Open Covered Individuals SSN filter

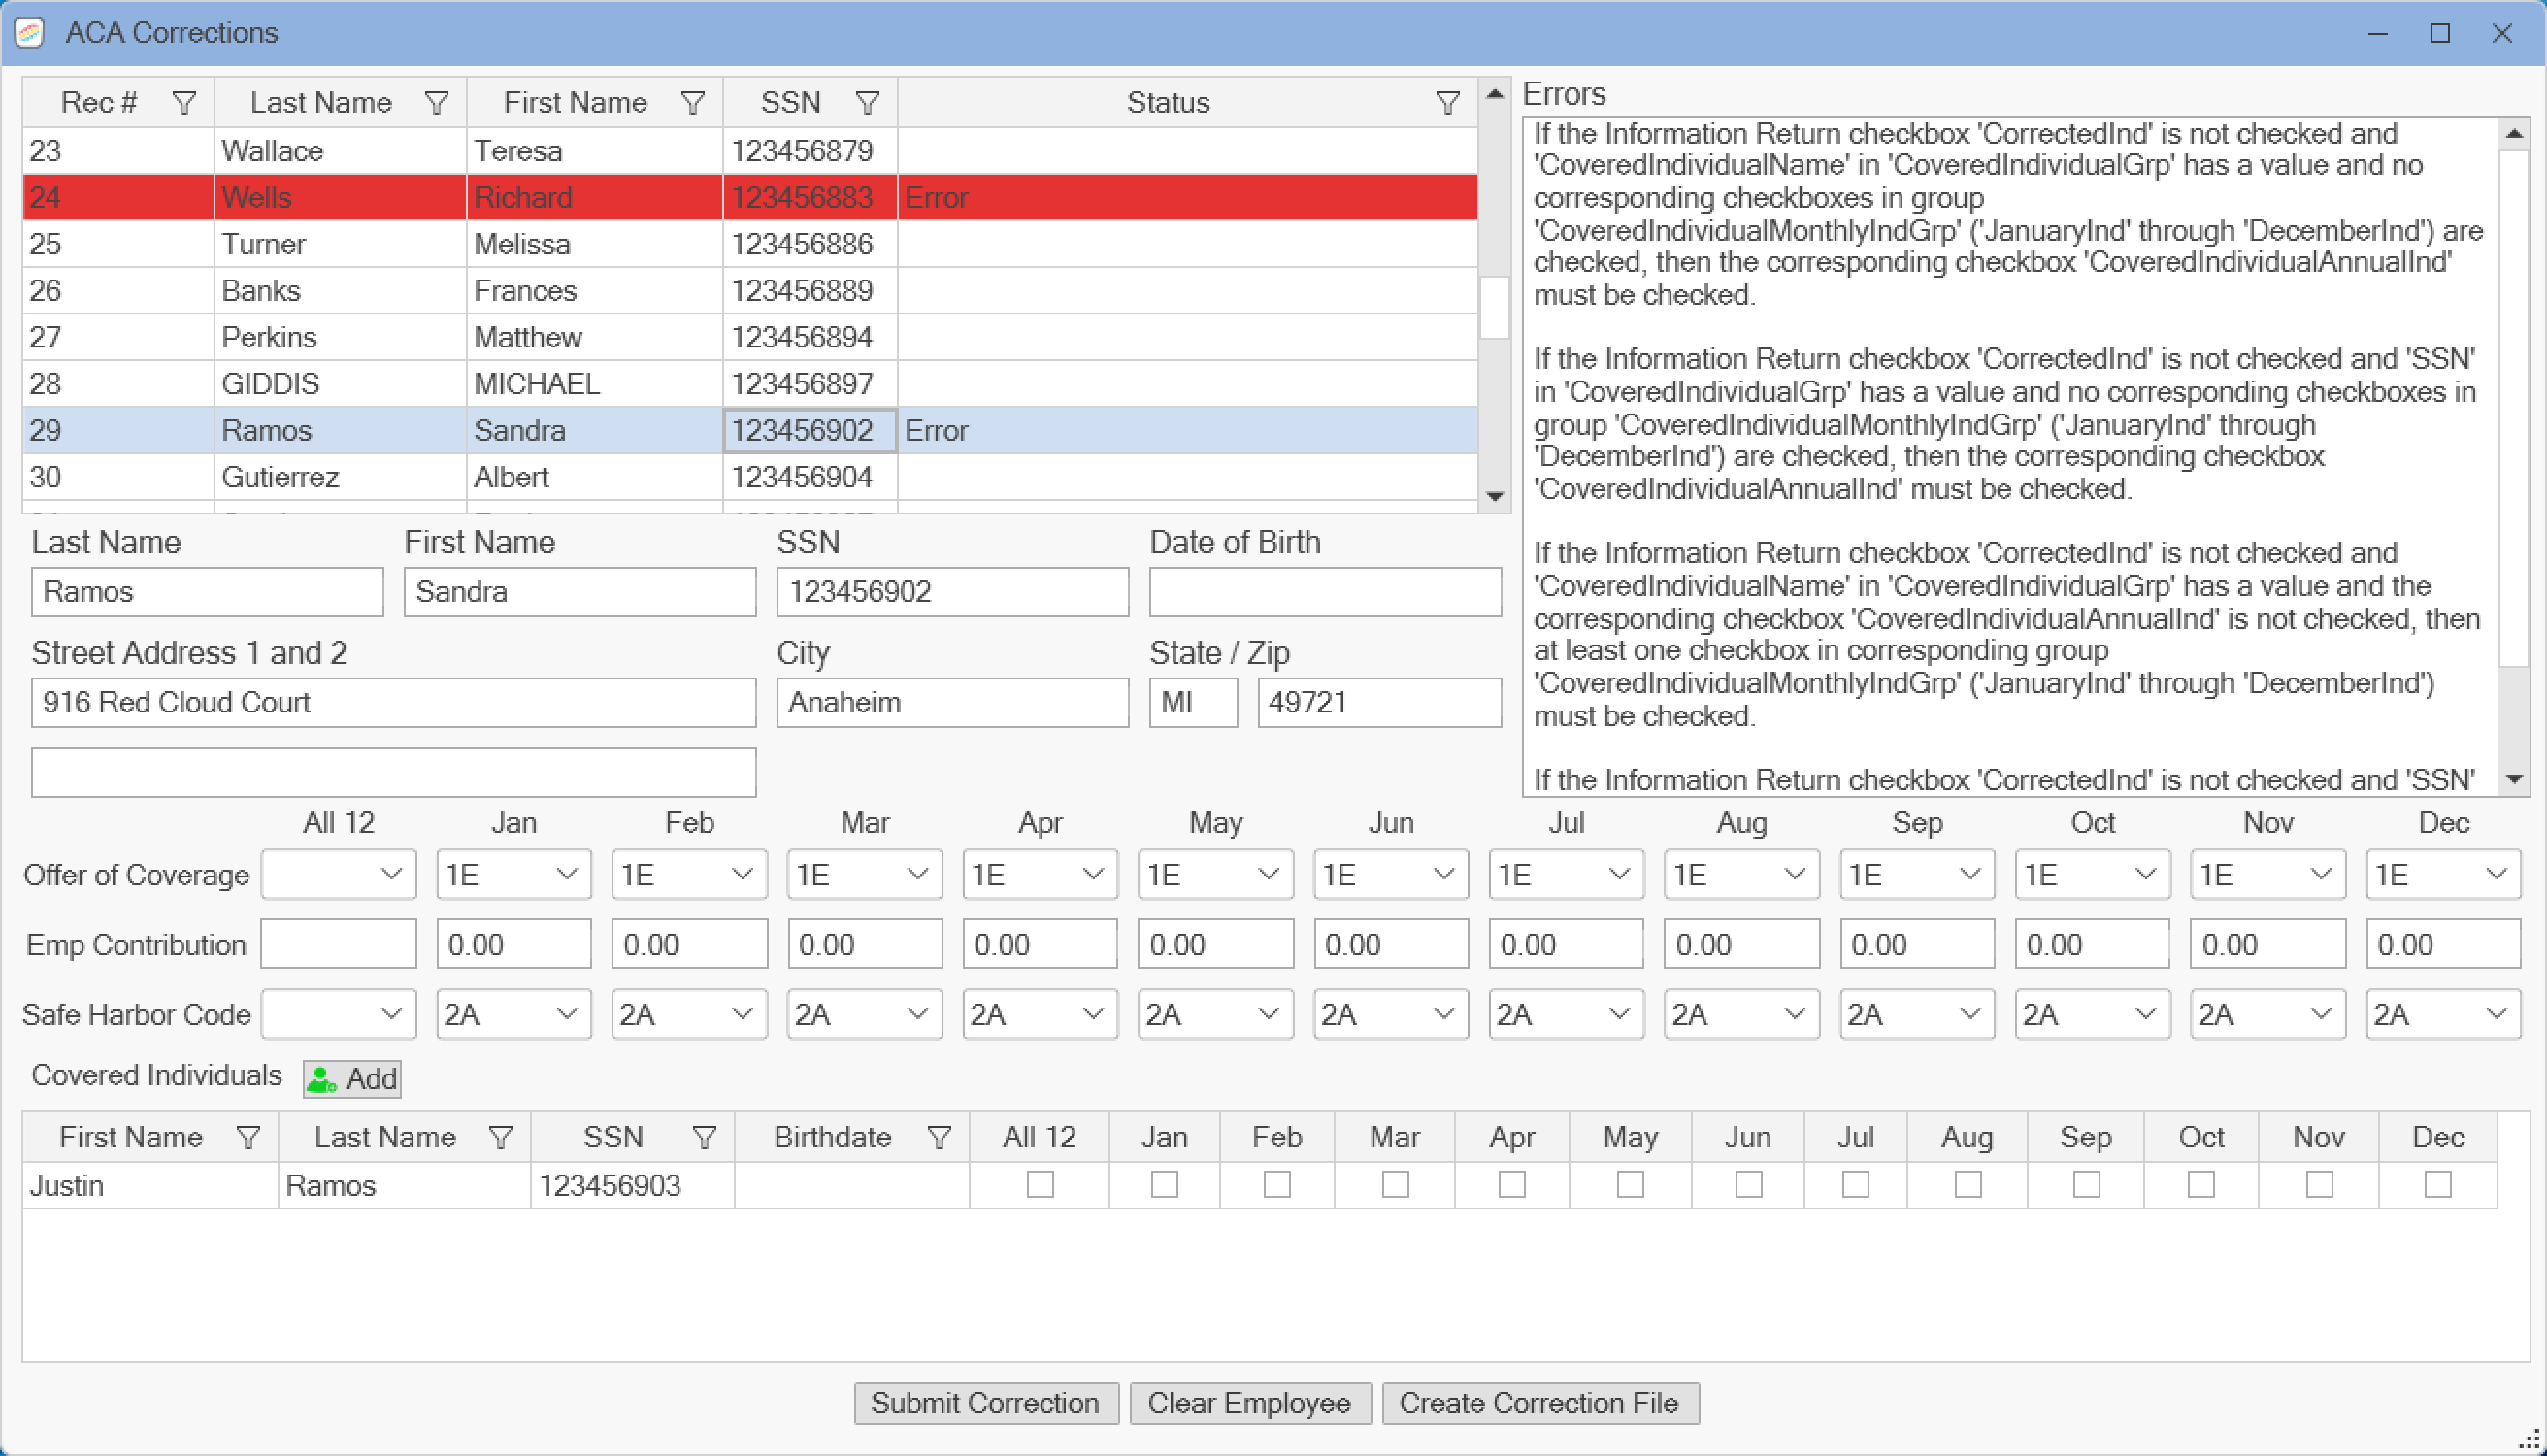click(x=704, y=1137)
